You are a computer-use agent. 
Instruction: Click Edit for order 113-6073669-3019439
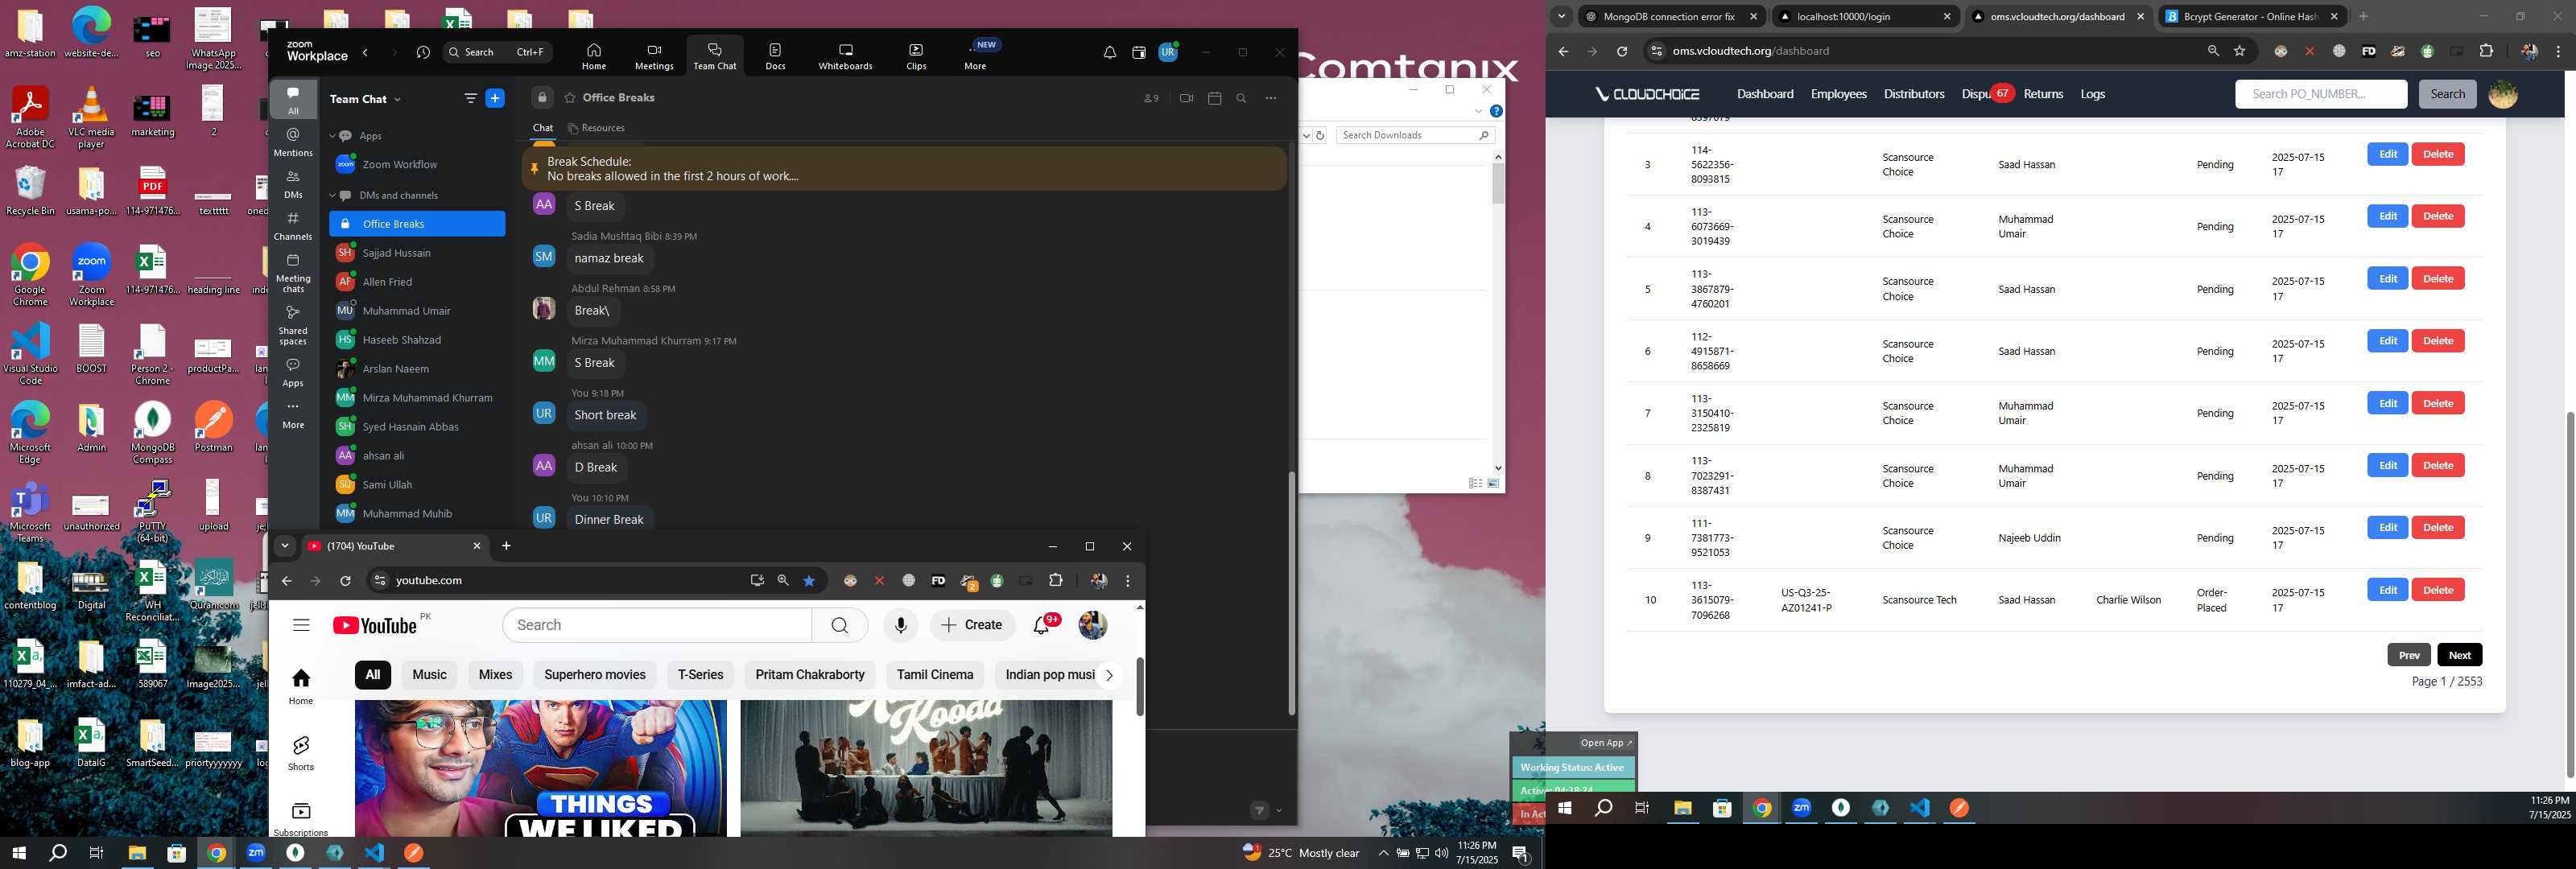(x=2387, y=216)
